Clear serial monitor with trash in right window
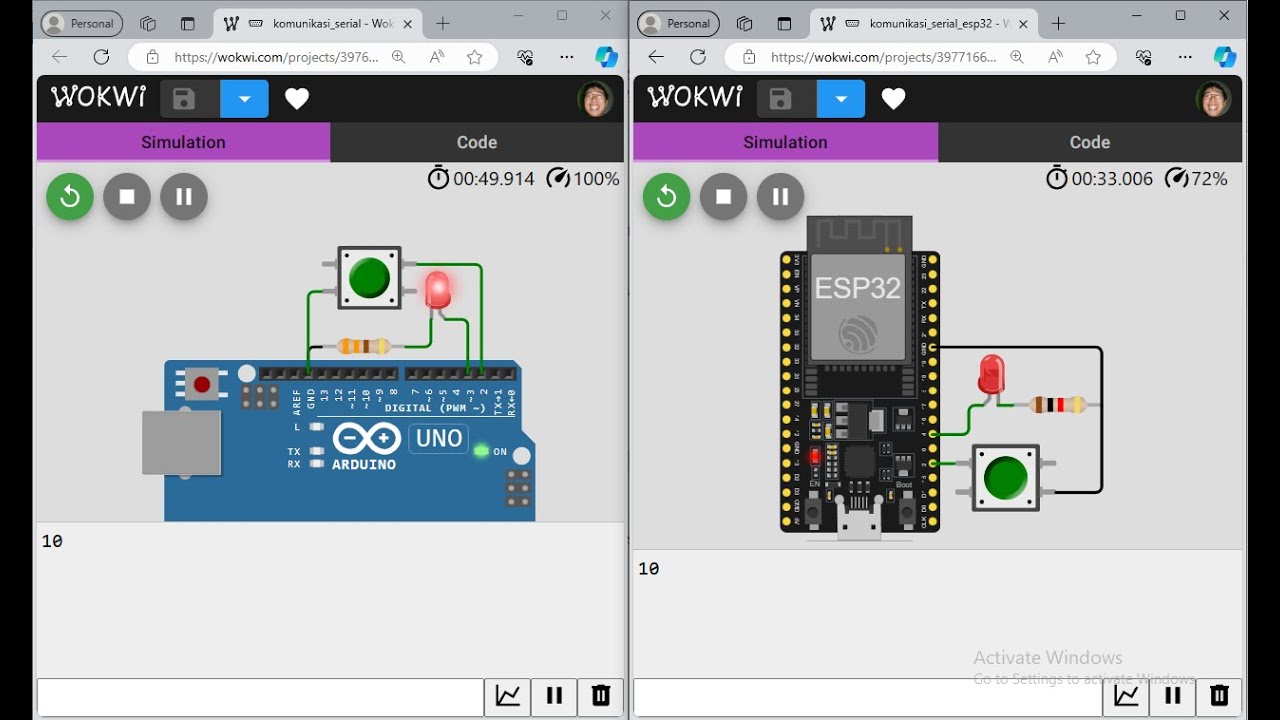 click(x=1219, y=696)
